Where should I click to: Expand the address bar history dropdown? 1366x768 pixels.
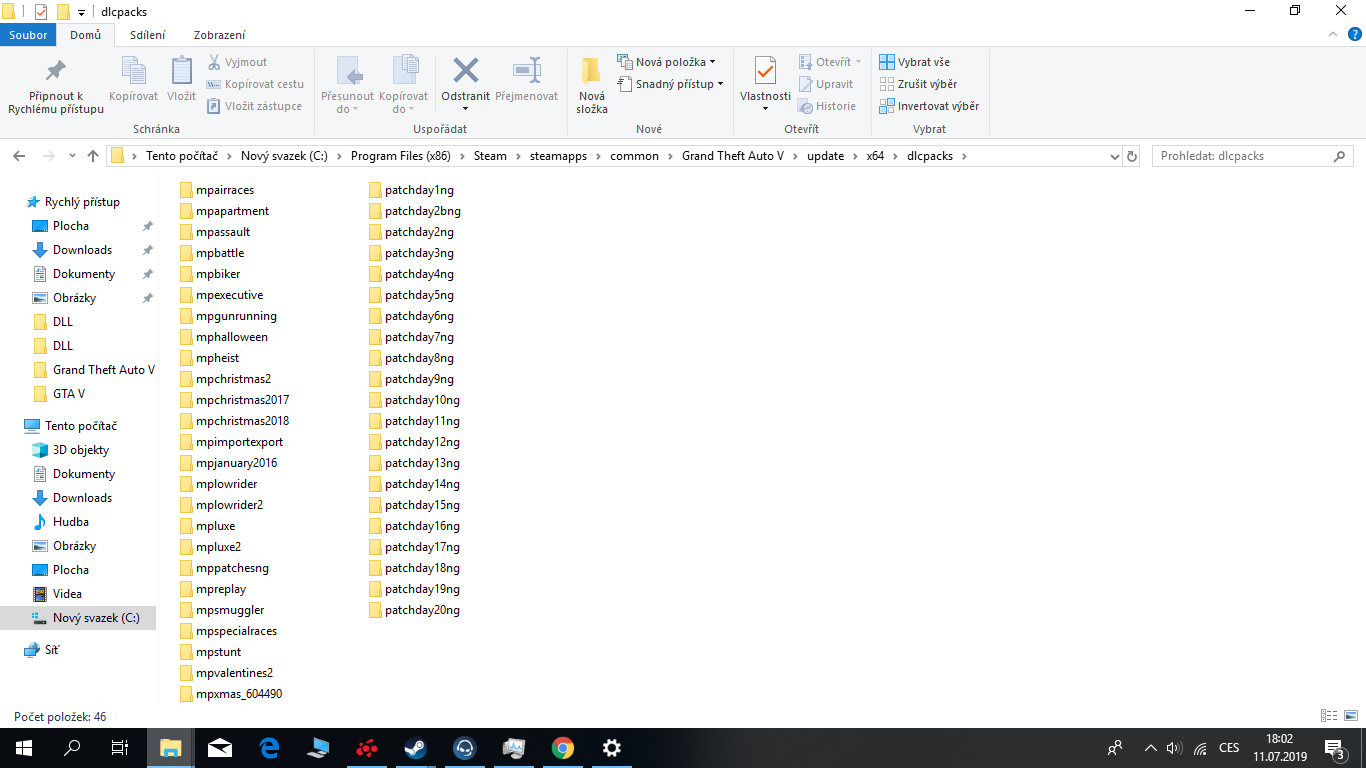1115,156
